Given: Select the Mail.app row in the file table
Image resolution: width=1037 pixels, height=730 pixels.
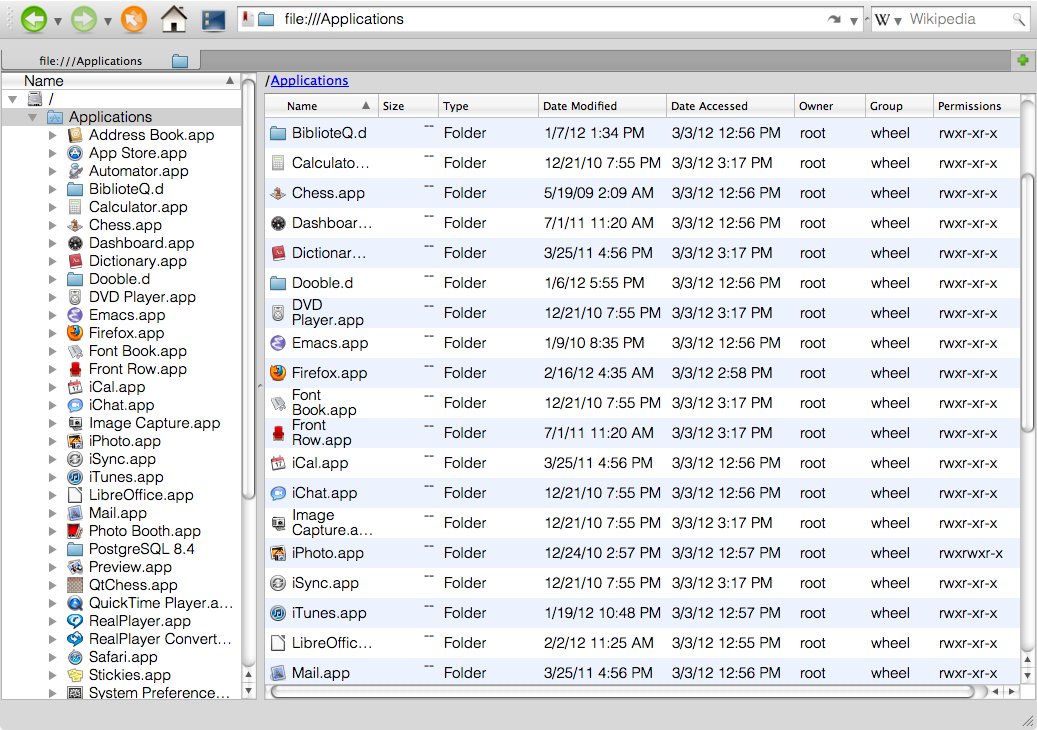Looking at the screenshot, I should [x=642, y=672].
